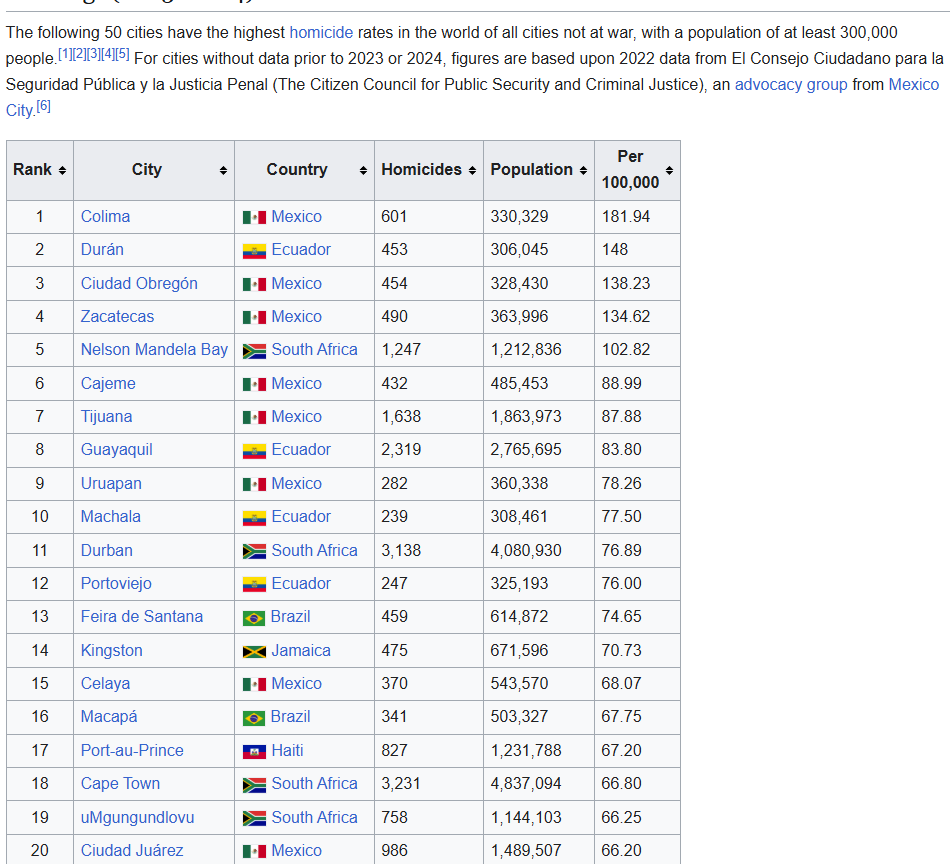Open the Zacatecas city link

118,316
